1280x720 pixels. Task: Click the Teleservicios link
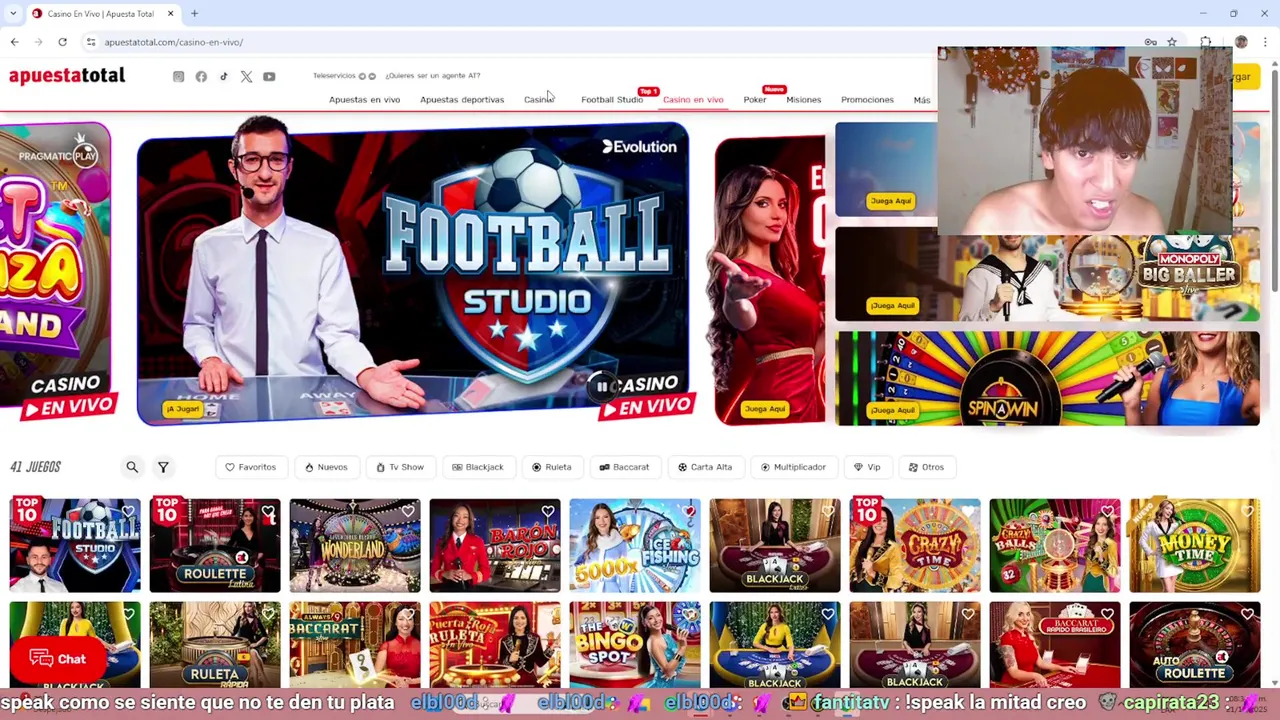tap(334, 76)
